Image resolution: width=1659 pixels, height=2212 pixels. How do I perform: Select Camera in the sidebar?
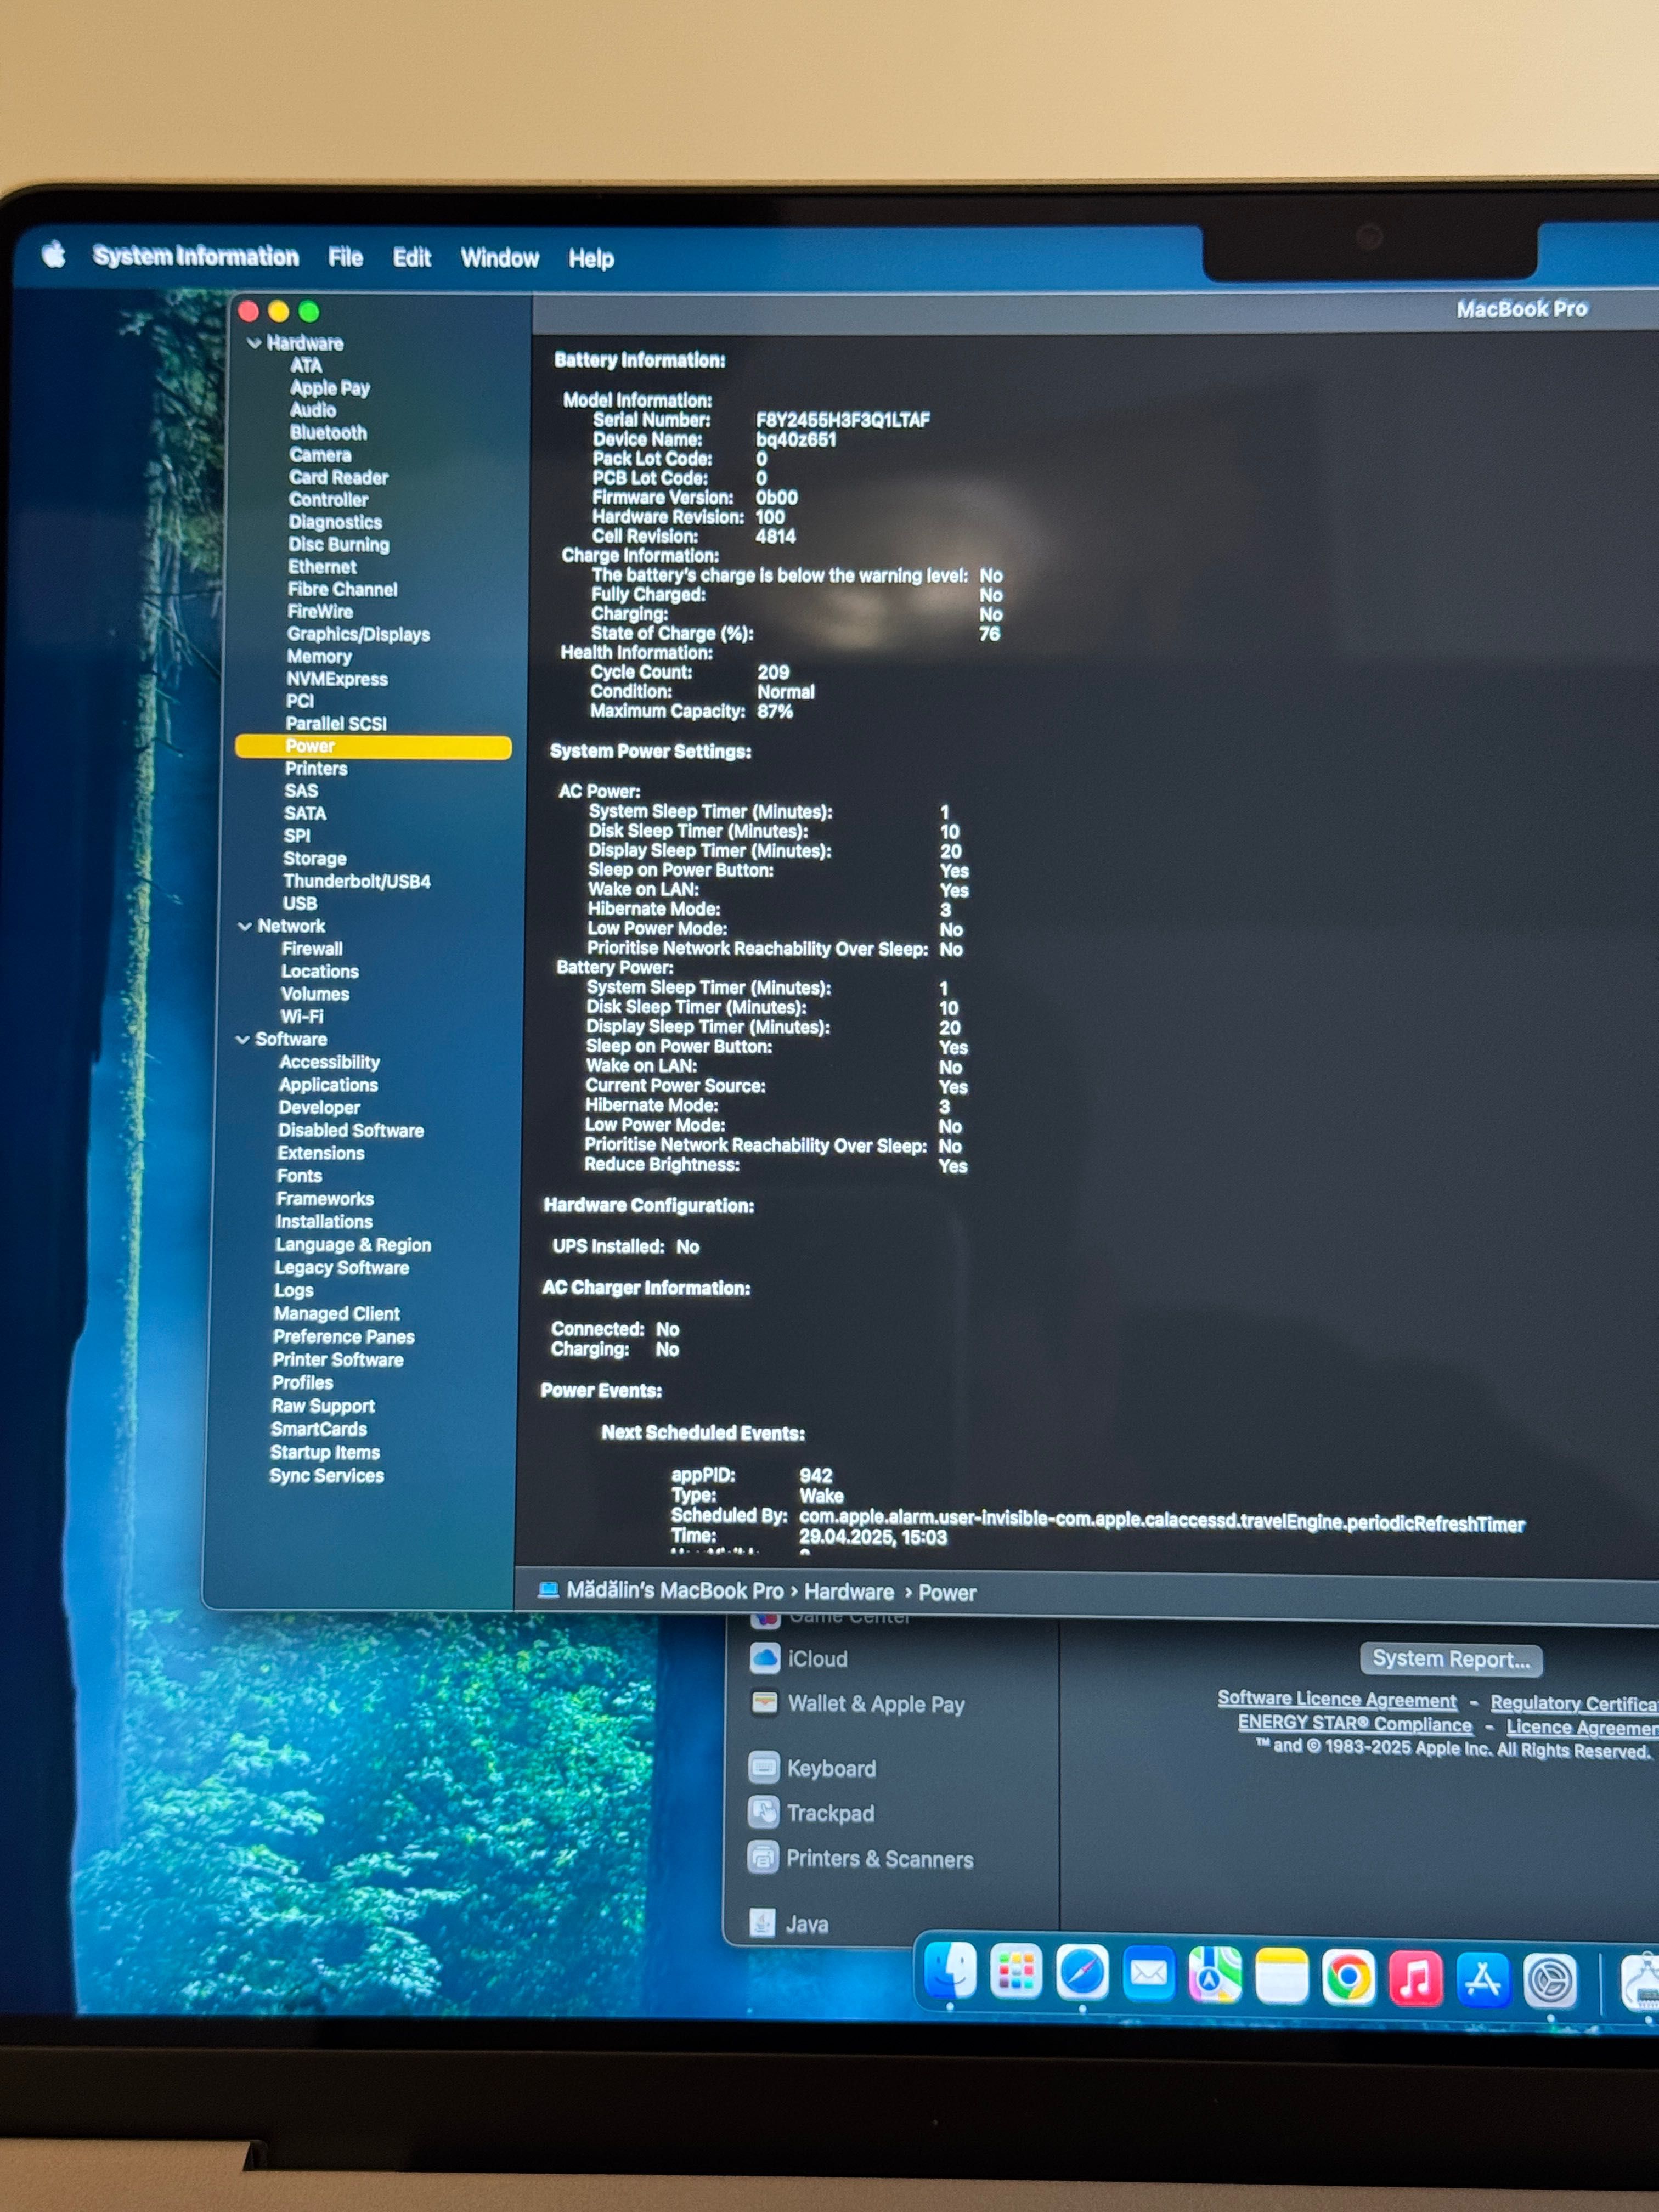click(320, 455)
